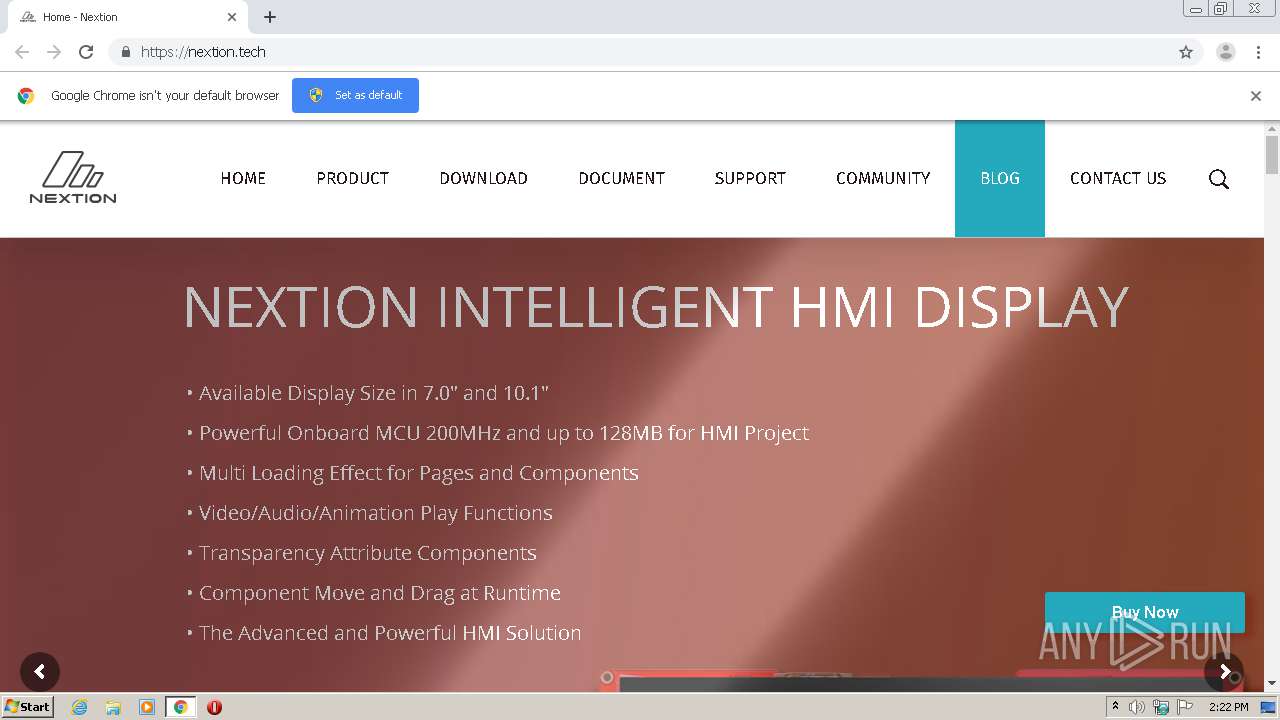Screen dimensions: 1280x720
Task: Open the CONTACT US page
Action: (1118, 178)
